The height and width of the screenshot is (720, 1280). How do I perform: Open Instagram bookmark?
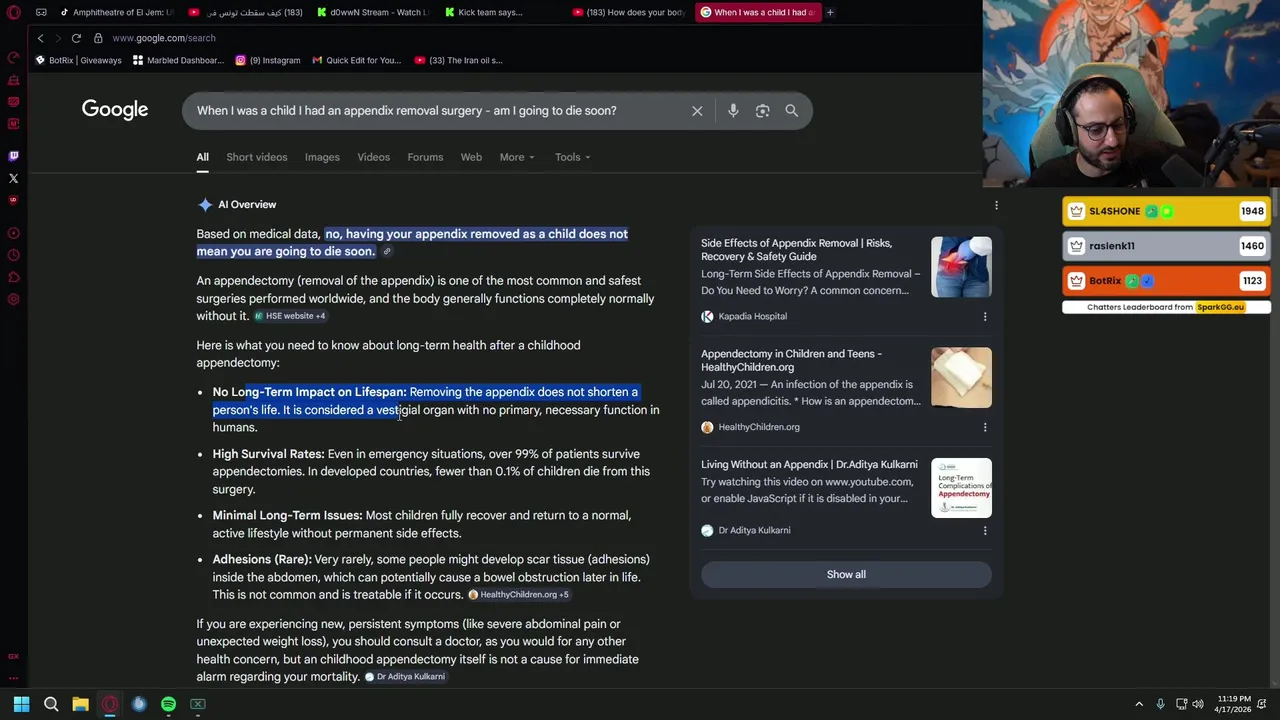point(267,60)
